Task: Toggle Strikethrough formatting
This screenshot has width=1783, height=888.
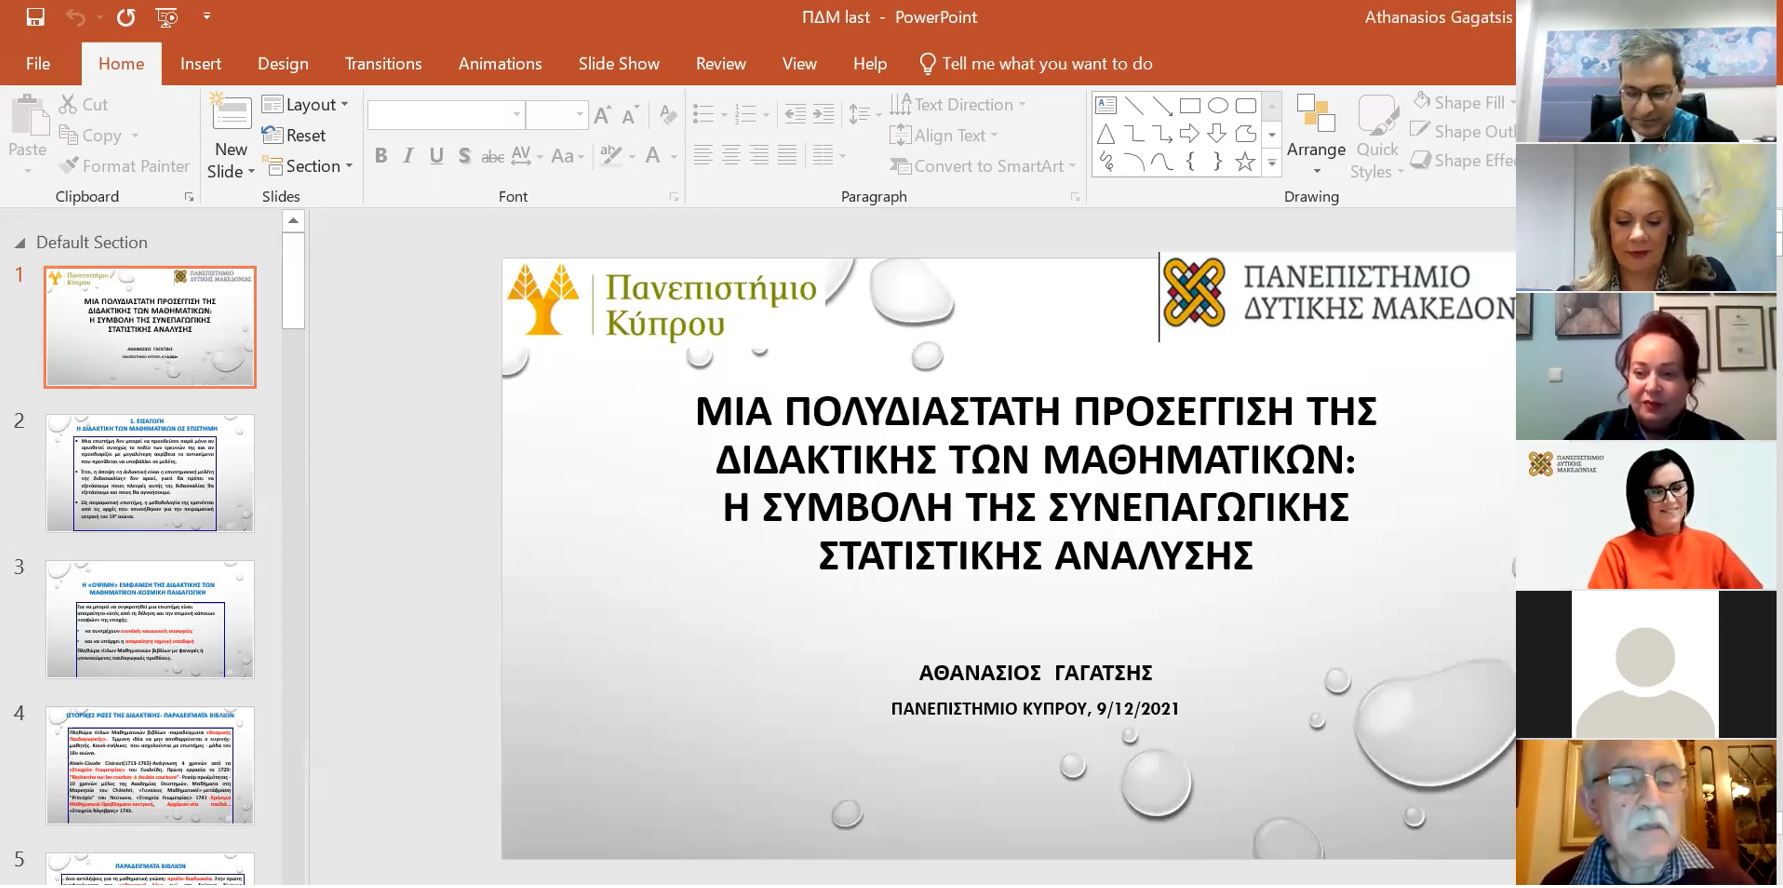Action: click(x=492, y=156)
